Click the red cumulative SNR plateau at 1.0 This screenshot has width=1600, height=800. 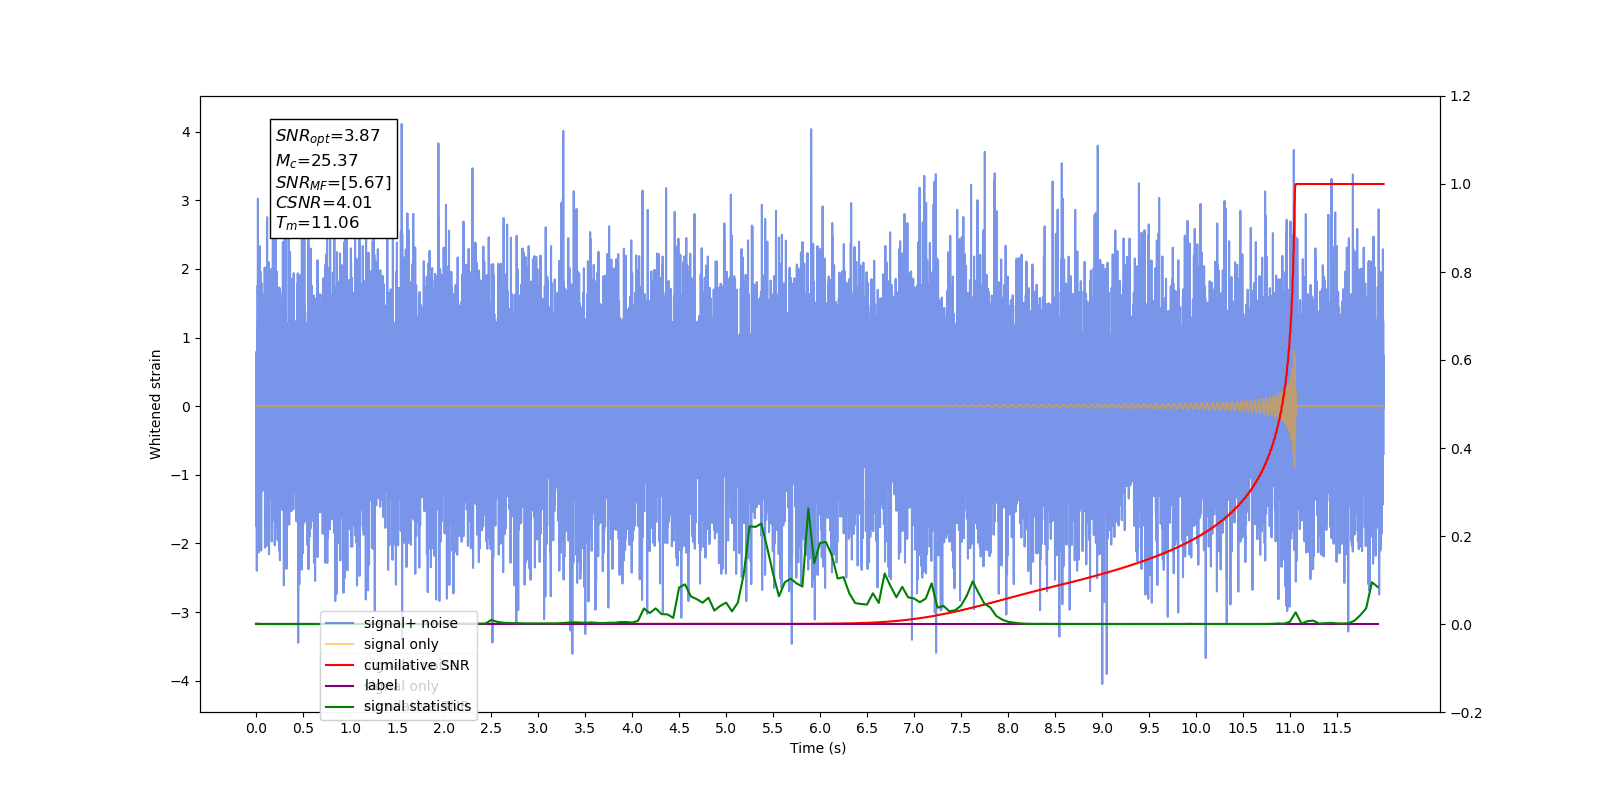tap(1340, 184)
